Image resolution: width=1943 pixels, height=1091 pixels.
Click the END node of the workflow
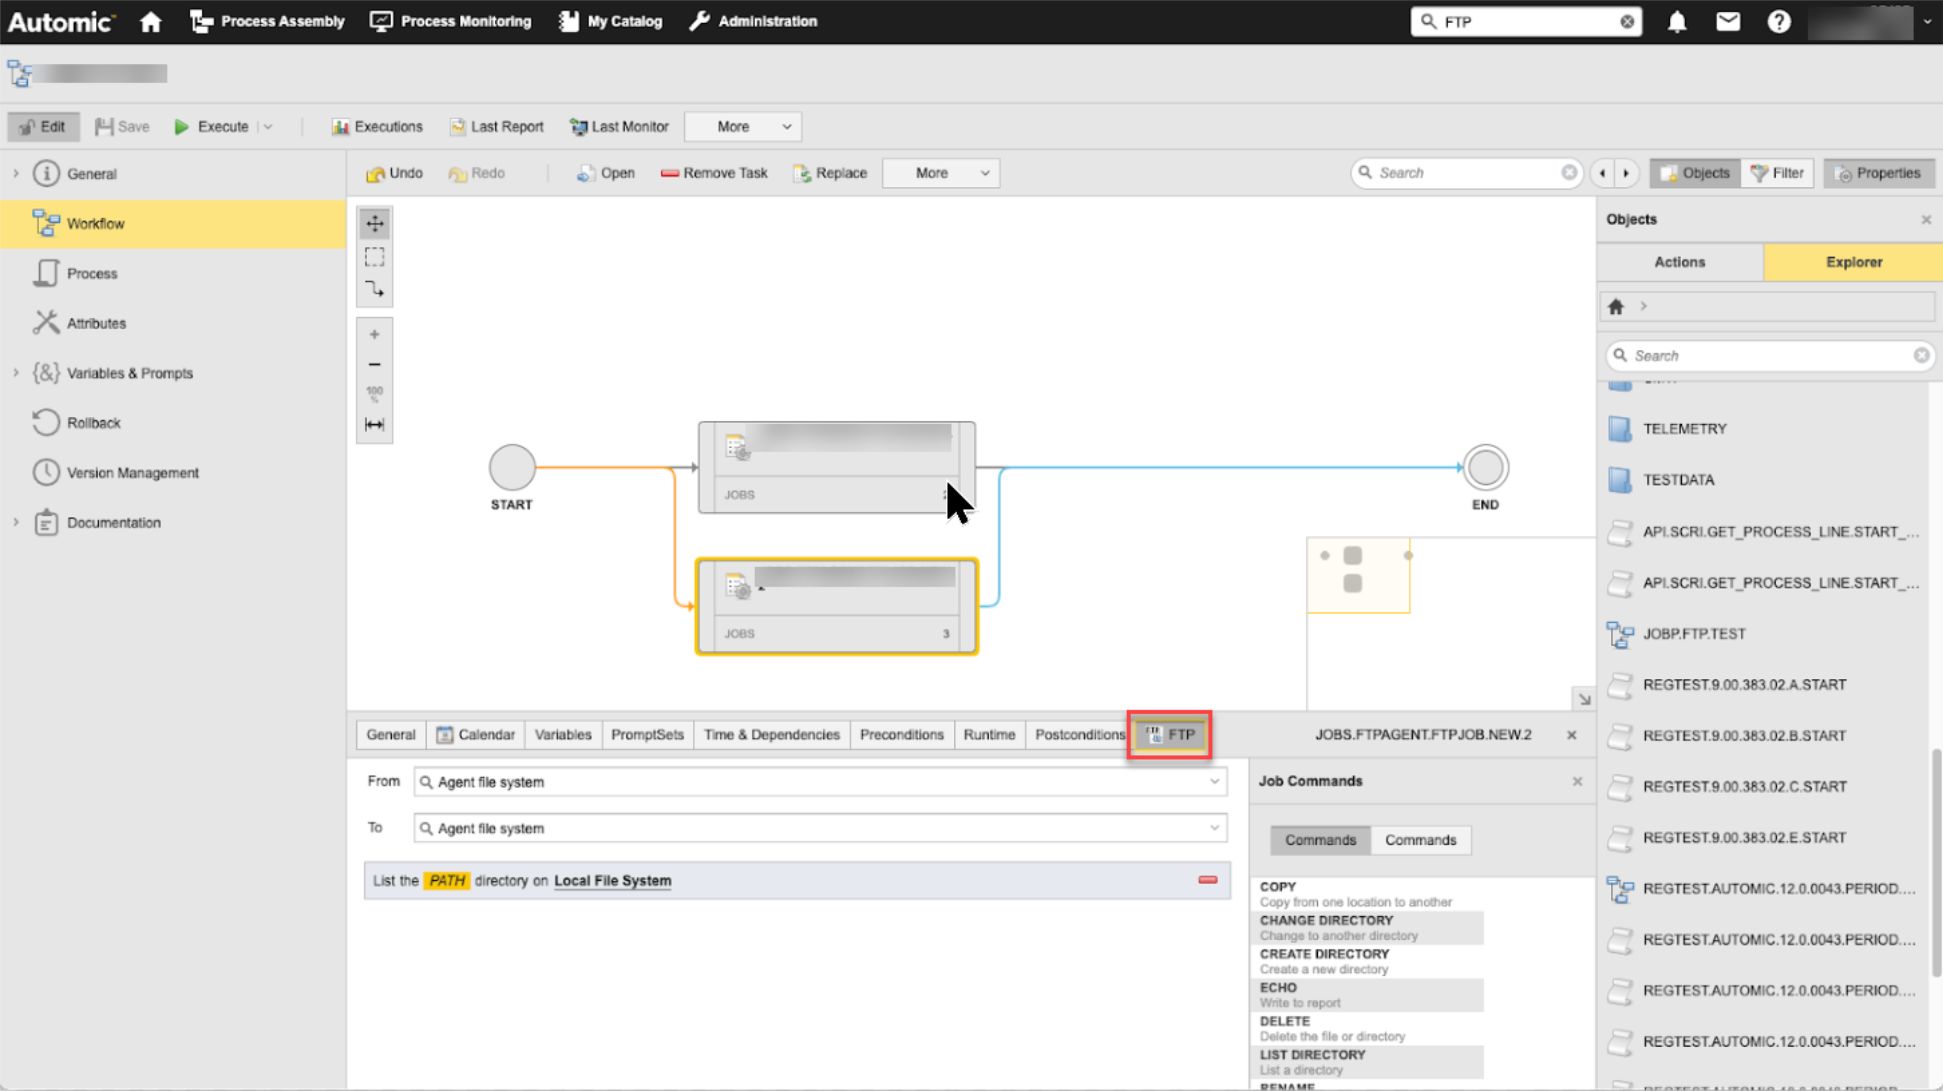[1486, 467]
